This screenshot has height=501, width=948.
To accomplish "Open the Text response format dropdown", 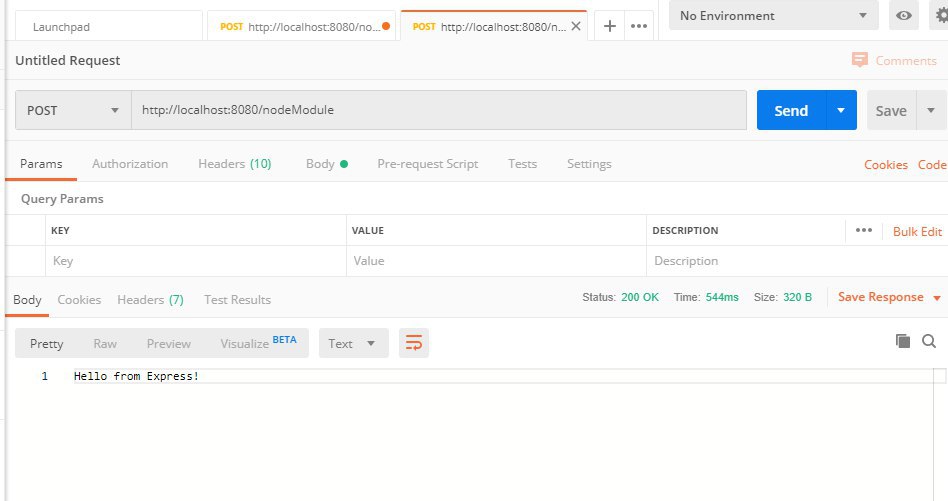I will pyautogui.click(x=353, y=343).
